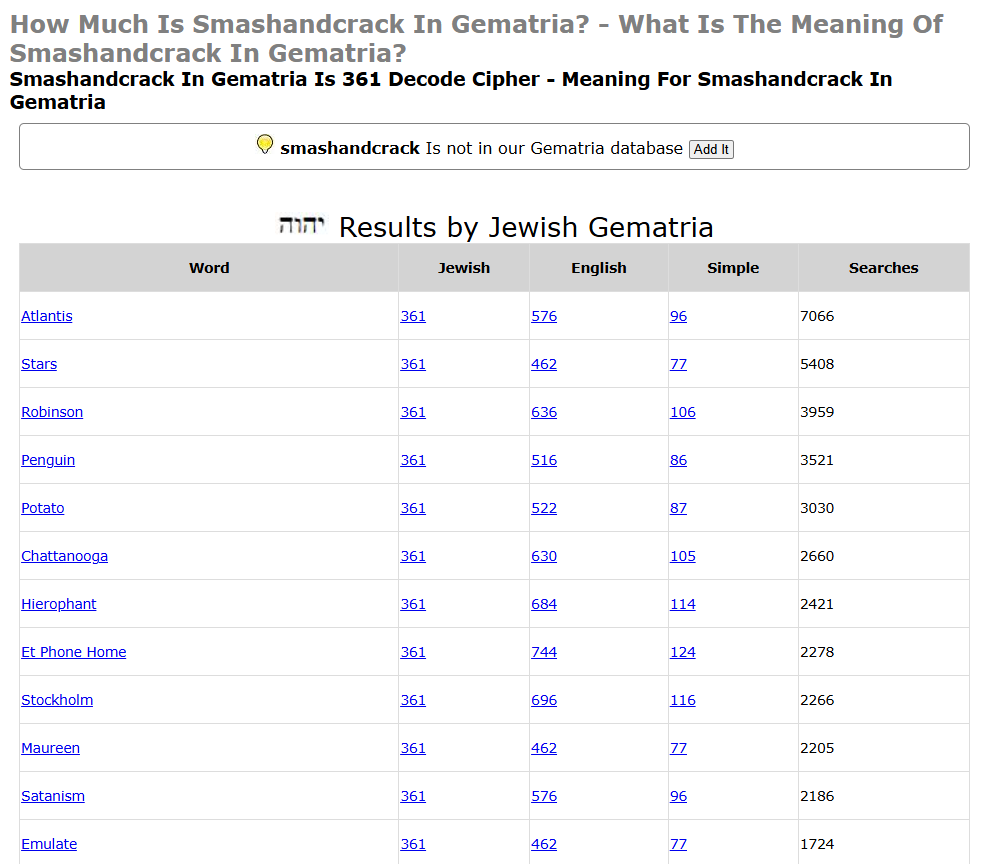995x864 pixels.
Task: Click searches count 1724 for Emulate
Action: (x=817, y=844)
